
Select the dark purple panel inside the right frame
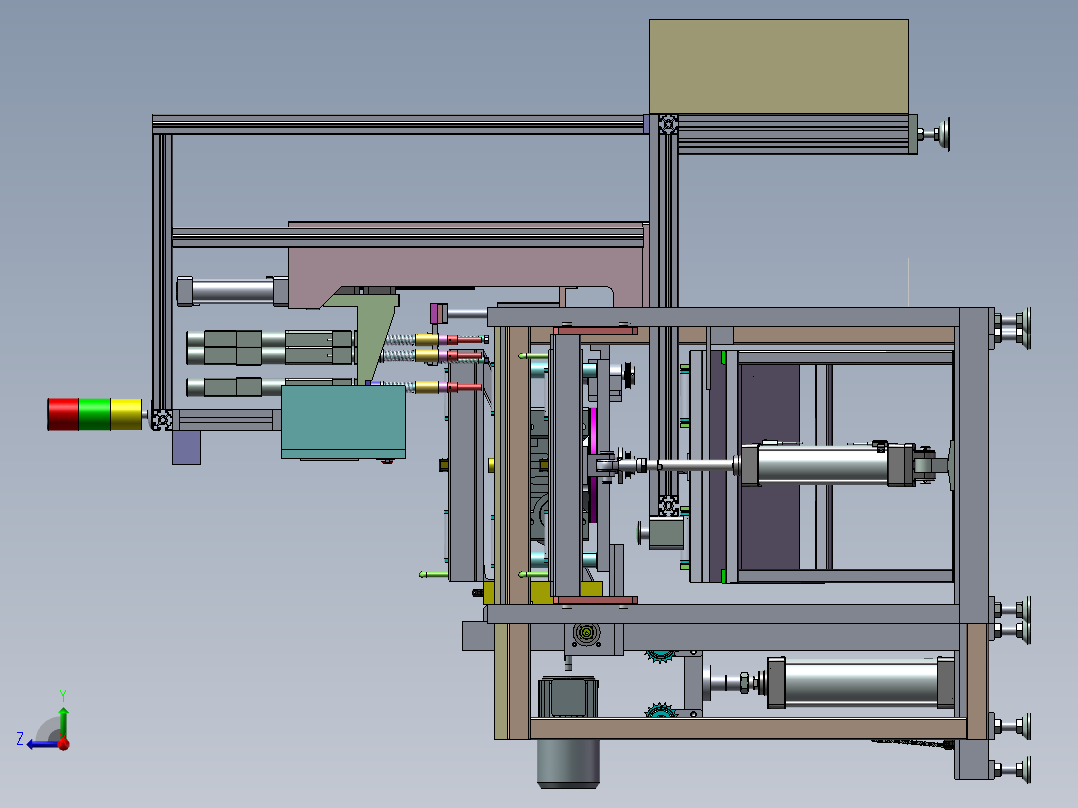point(769,467)
